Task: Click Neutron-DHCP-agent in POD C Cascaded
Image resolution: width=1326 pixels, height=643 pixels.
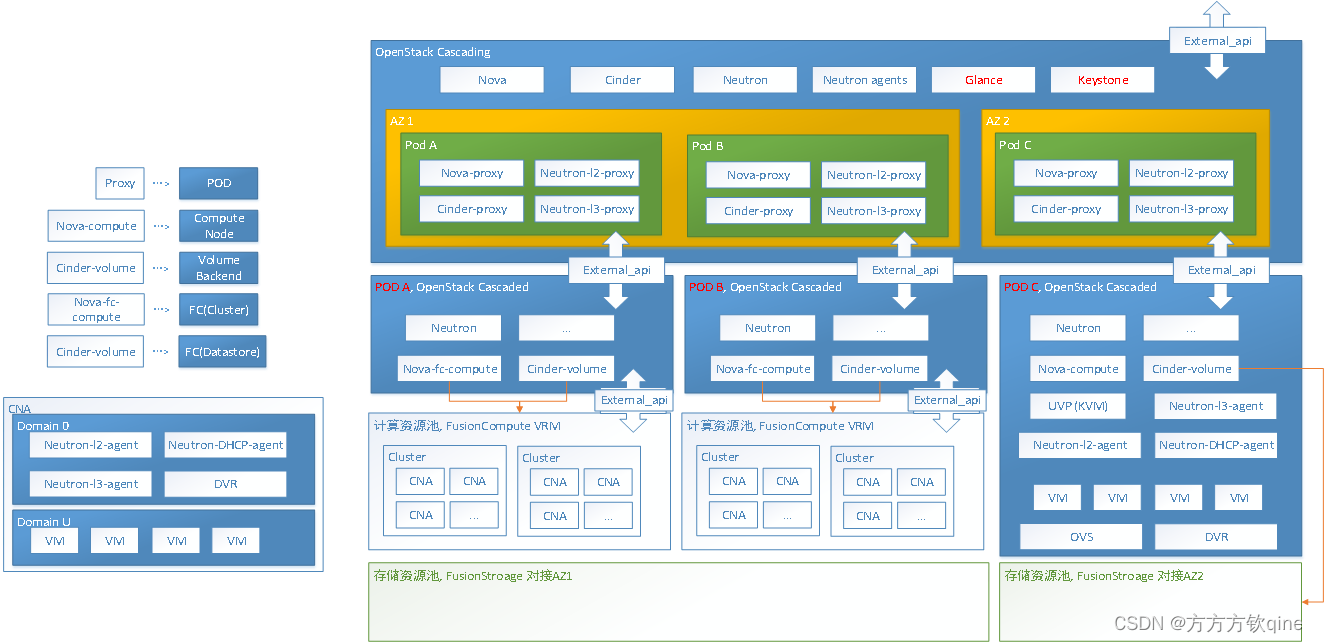Action: [x=1216, y=445]
